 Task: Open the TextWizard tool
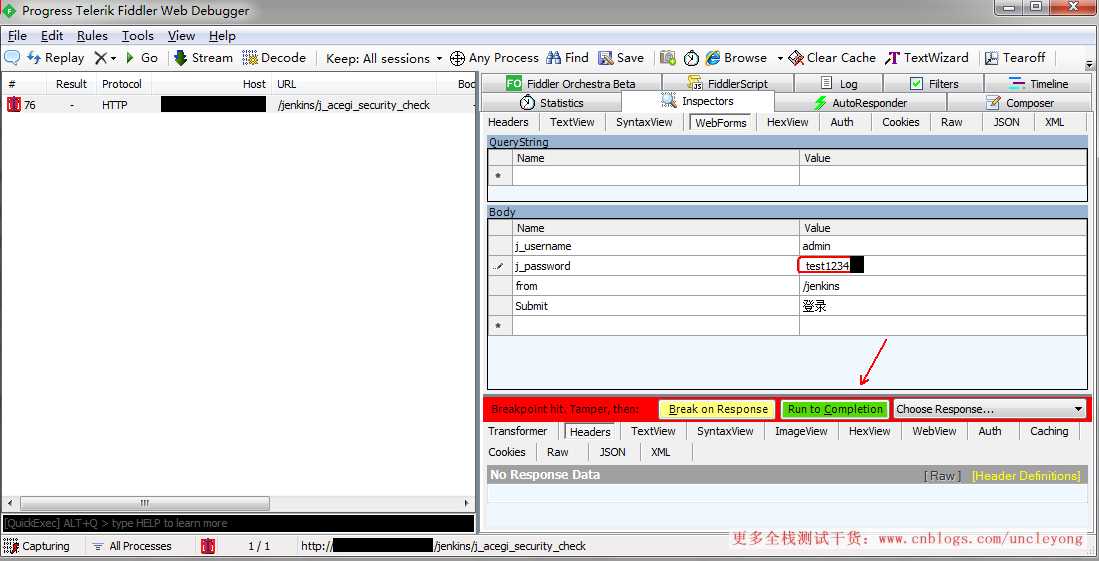pos(927,58)
